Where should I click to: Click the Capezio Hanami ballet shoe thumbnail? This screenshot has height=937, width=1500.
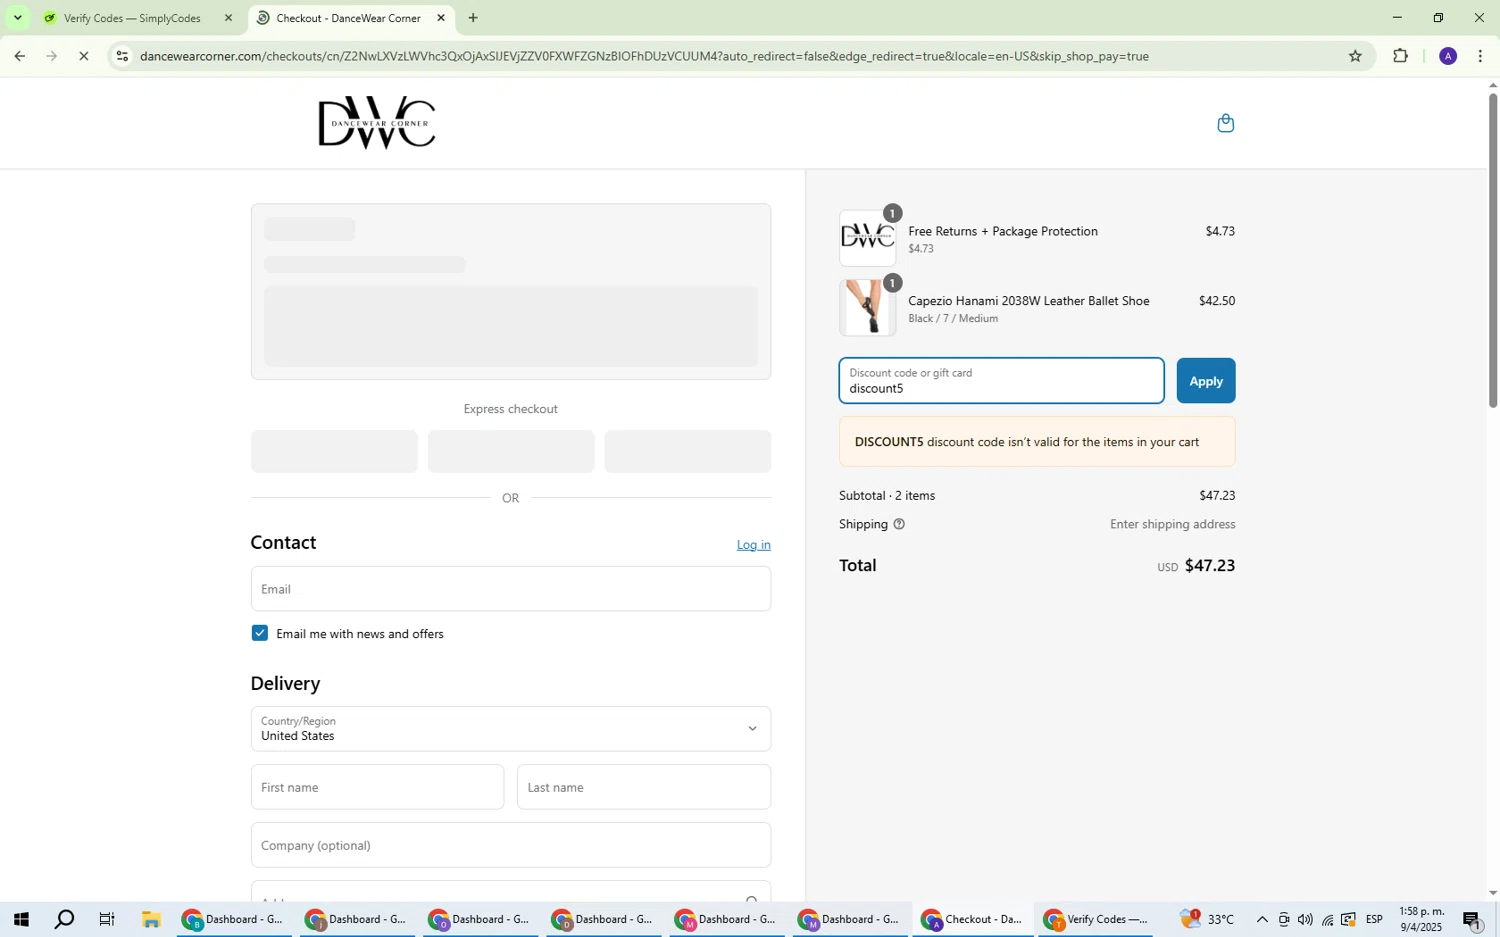(x=867, y=308)
